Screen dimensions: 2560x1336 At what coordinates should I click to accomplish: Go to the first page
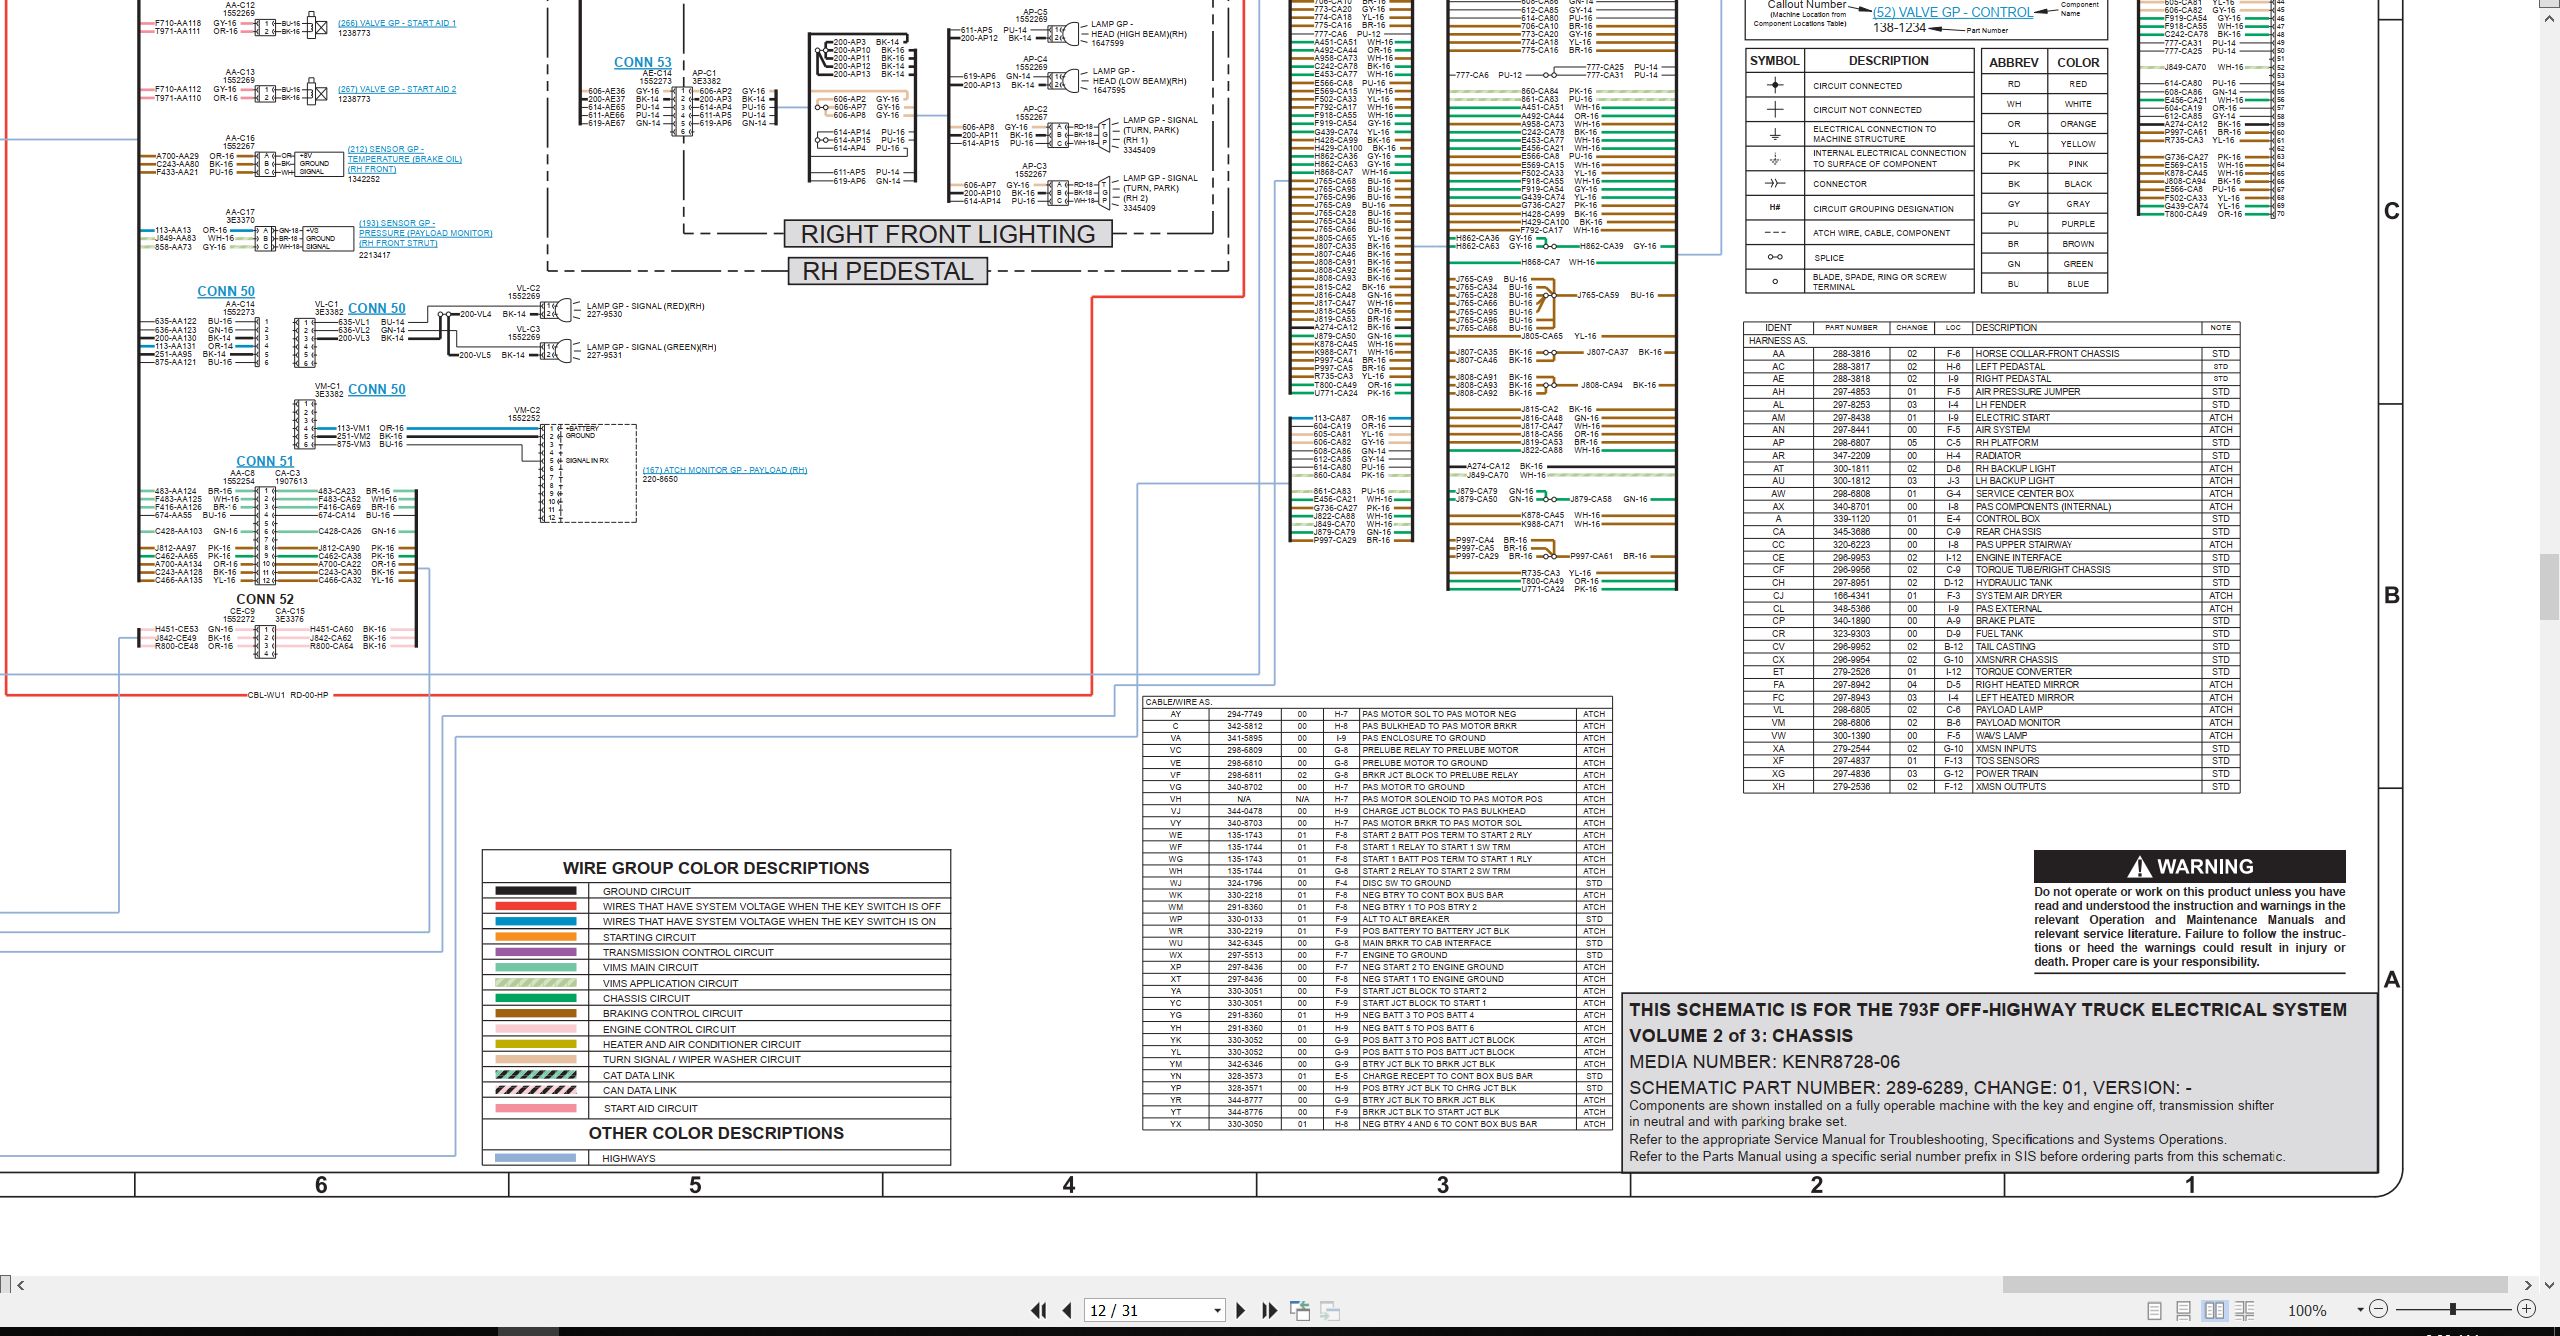pyautogui.click(x=1039, y=1310)
